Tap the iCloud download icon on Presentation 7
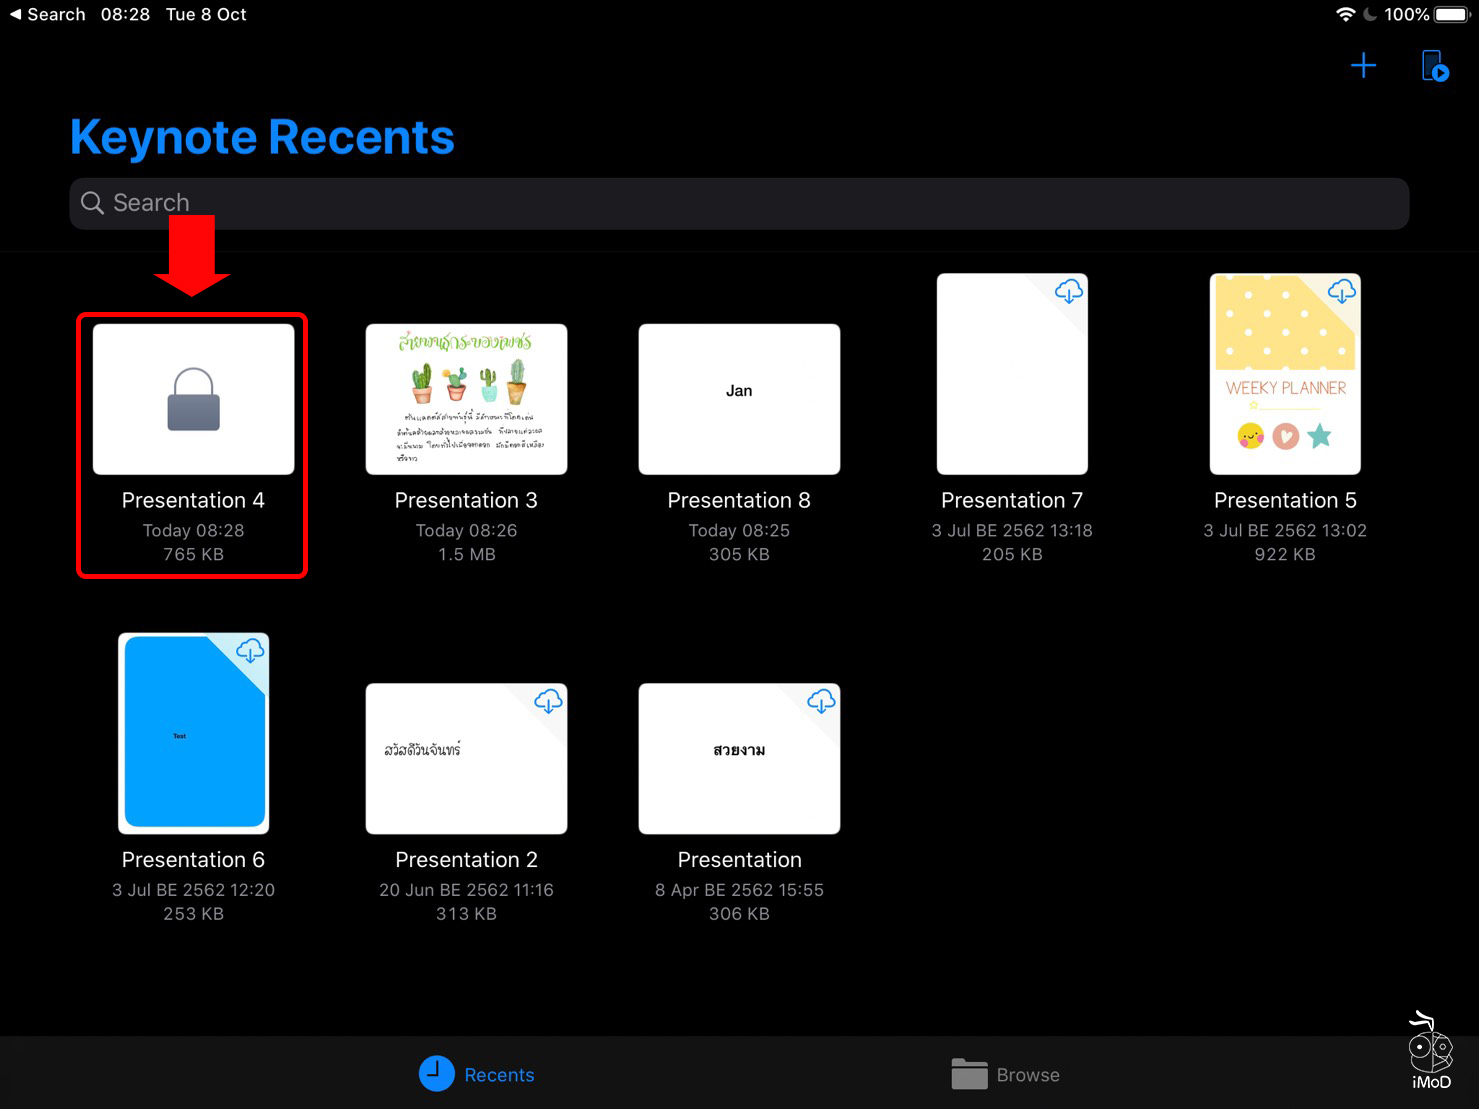The height and width of the screenshot is (1109, 1479). tap(1068, 291)
